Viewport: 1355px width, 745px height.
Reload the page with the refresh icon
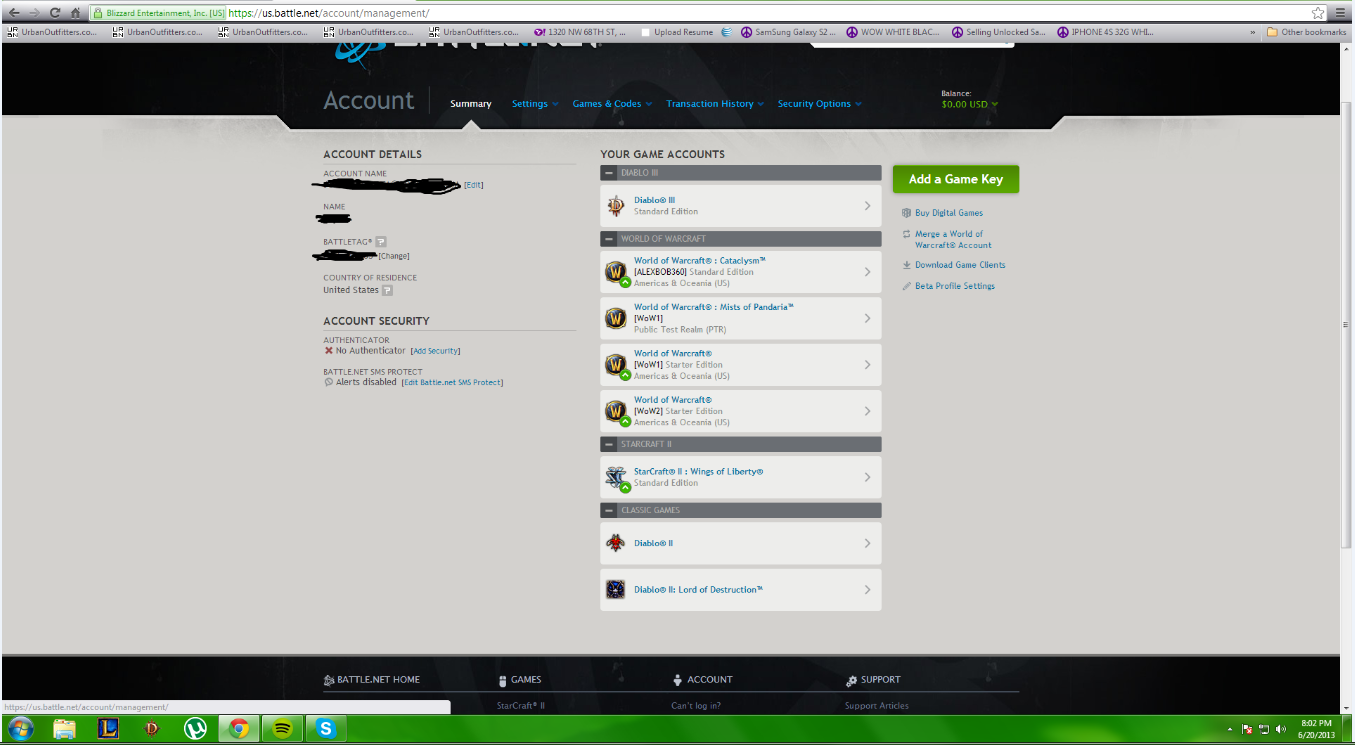tap(55, 13)
